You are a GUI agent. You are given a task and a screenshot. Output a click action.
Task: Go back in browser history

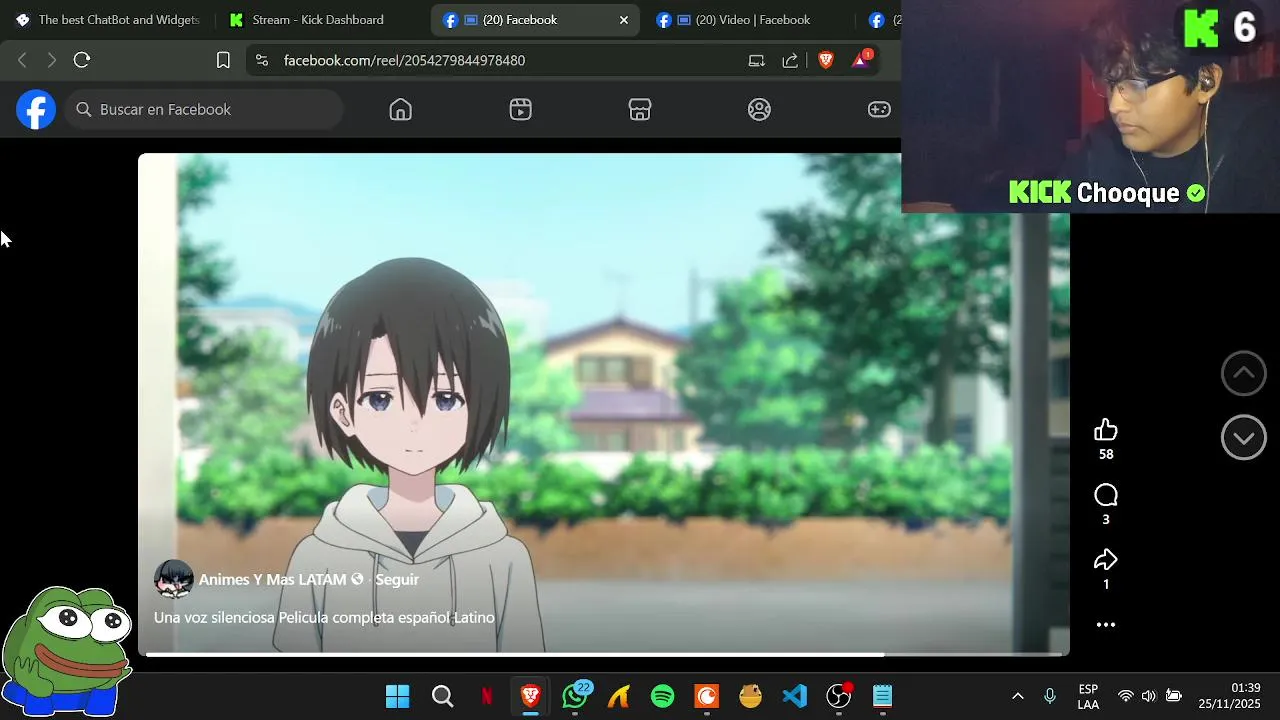tap(22, 60)
